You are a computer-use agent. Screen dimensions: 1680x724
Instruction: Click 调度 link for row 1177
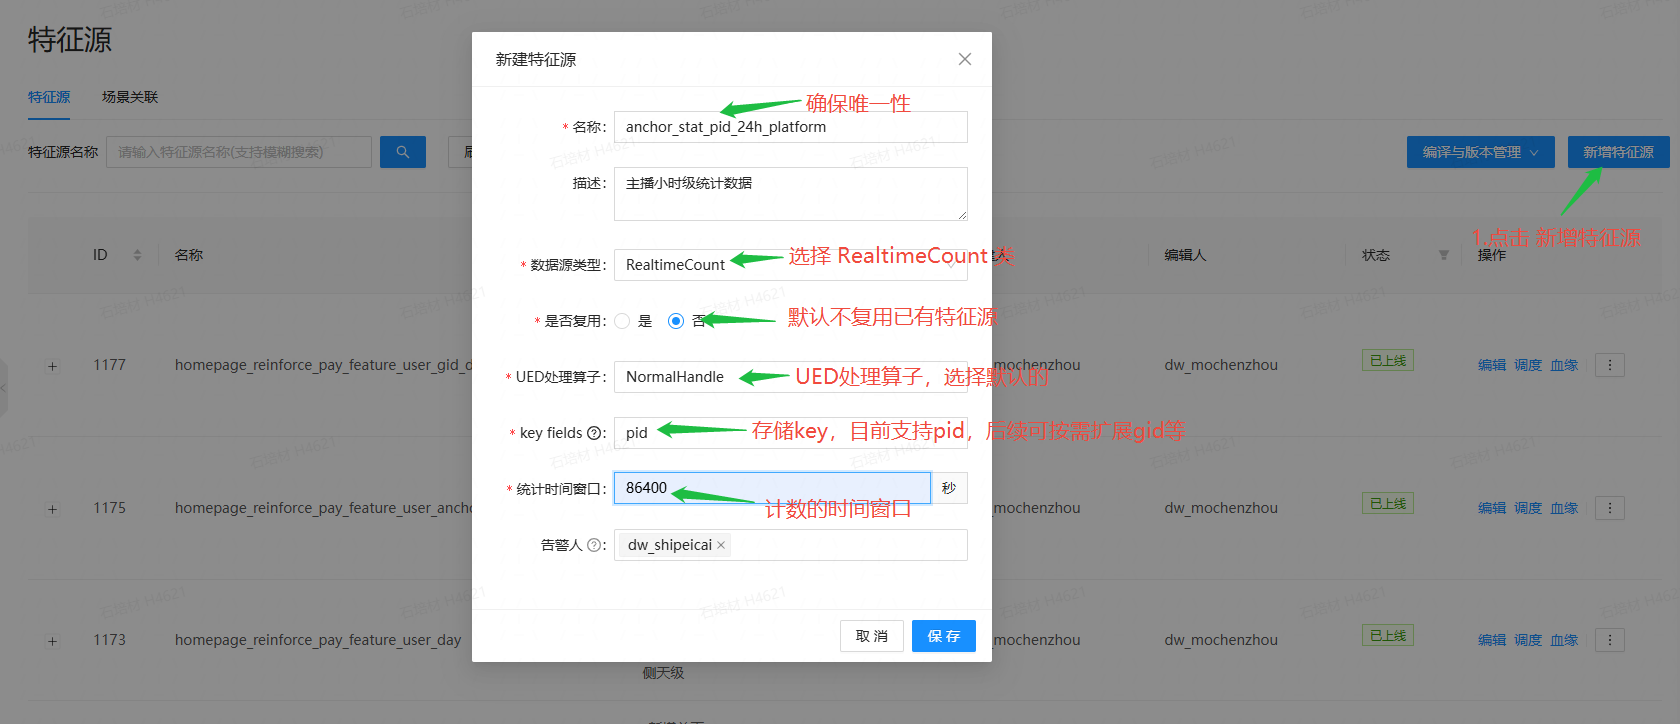coord(1528,365)
